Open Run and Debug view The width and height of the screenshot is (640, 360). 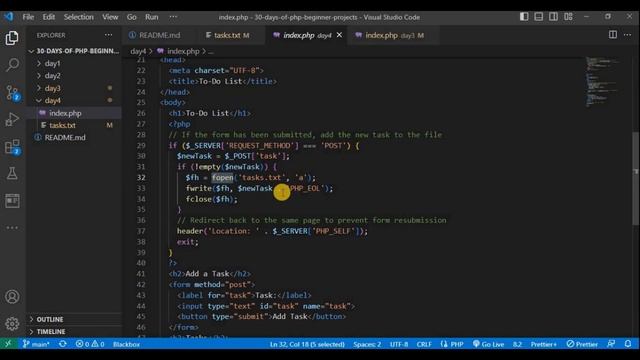tap(12, 120)
